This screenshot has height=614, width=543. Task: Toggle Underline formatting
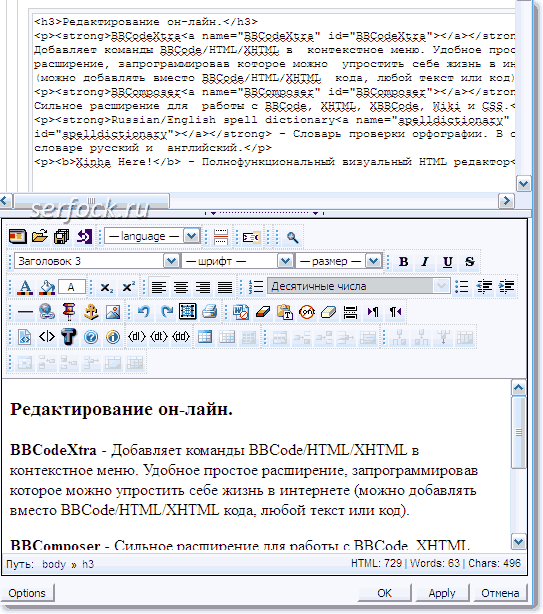(447, 261)
